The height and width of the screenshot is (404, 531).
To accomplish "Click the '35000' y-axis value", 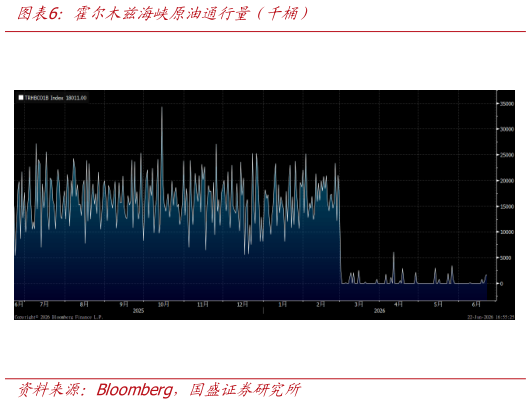I will [x=507, y=104].
